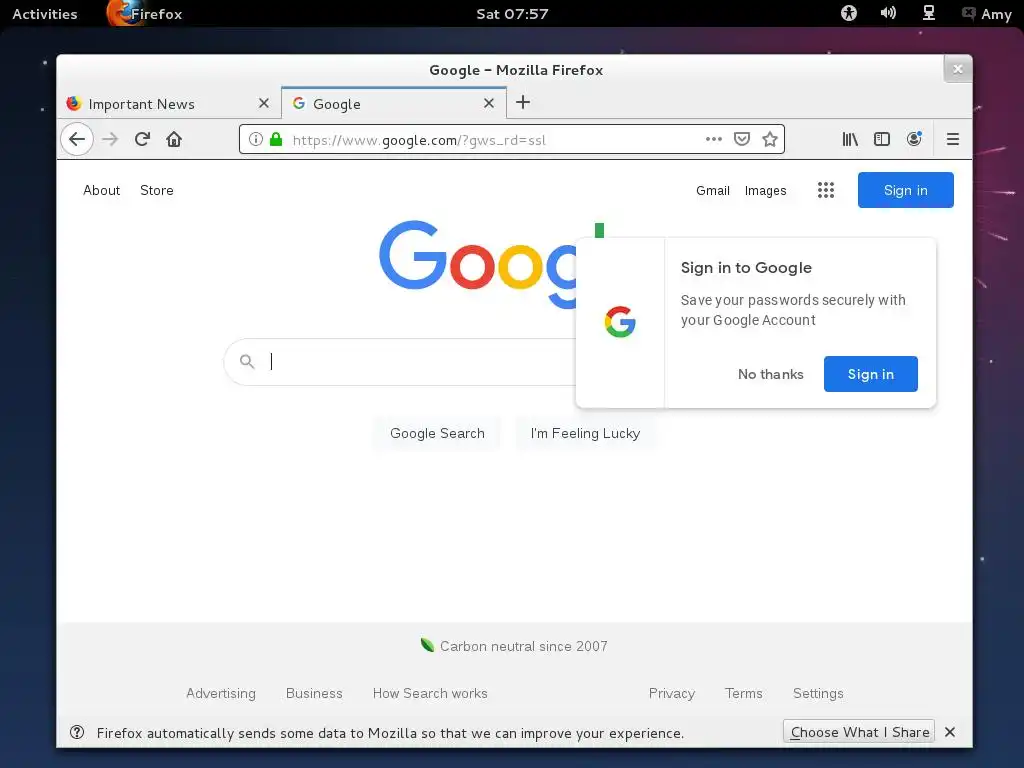Show site information icon in address bar
1024x768 pixels.
click(x=256, y=139)
